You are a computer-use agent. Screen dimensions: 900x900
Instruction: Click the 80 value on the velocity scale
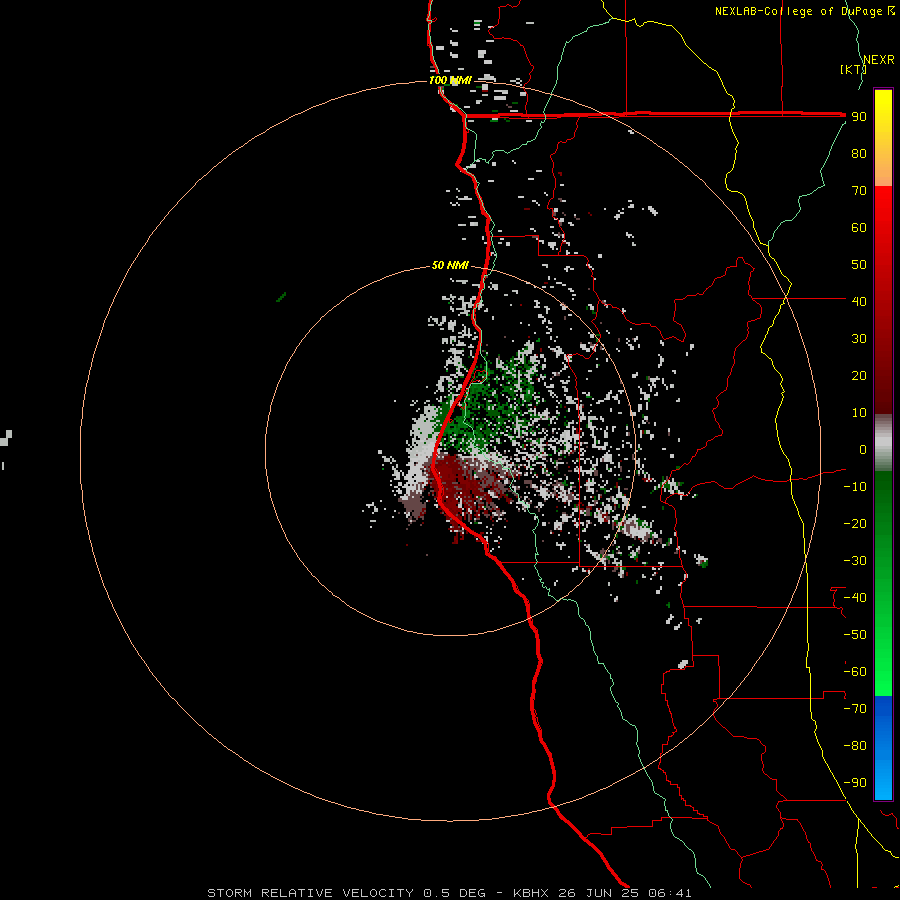[859, 154]
